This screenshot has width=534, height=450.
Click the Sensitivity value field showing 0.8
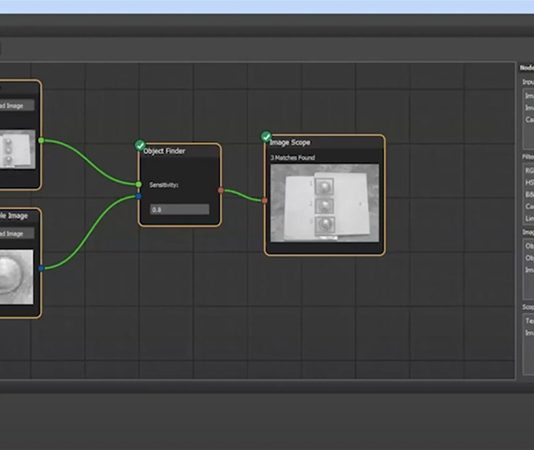click(179, 210)
